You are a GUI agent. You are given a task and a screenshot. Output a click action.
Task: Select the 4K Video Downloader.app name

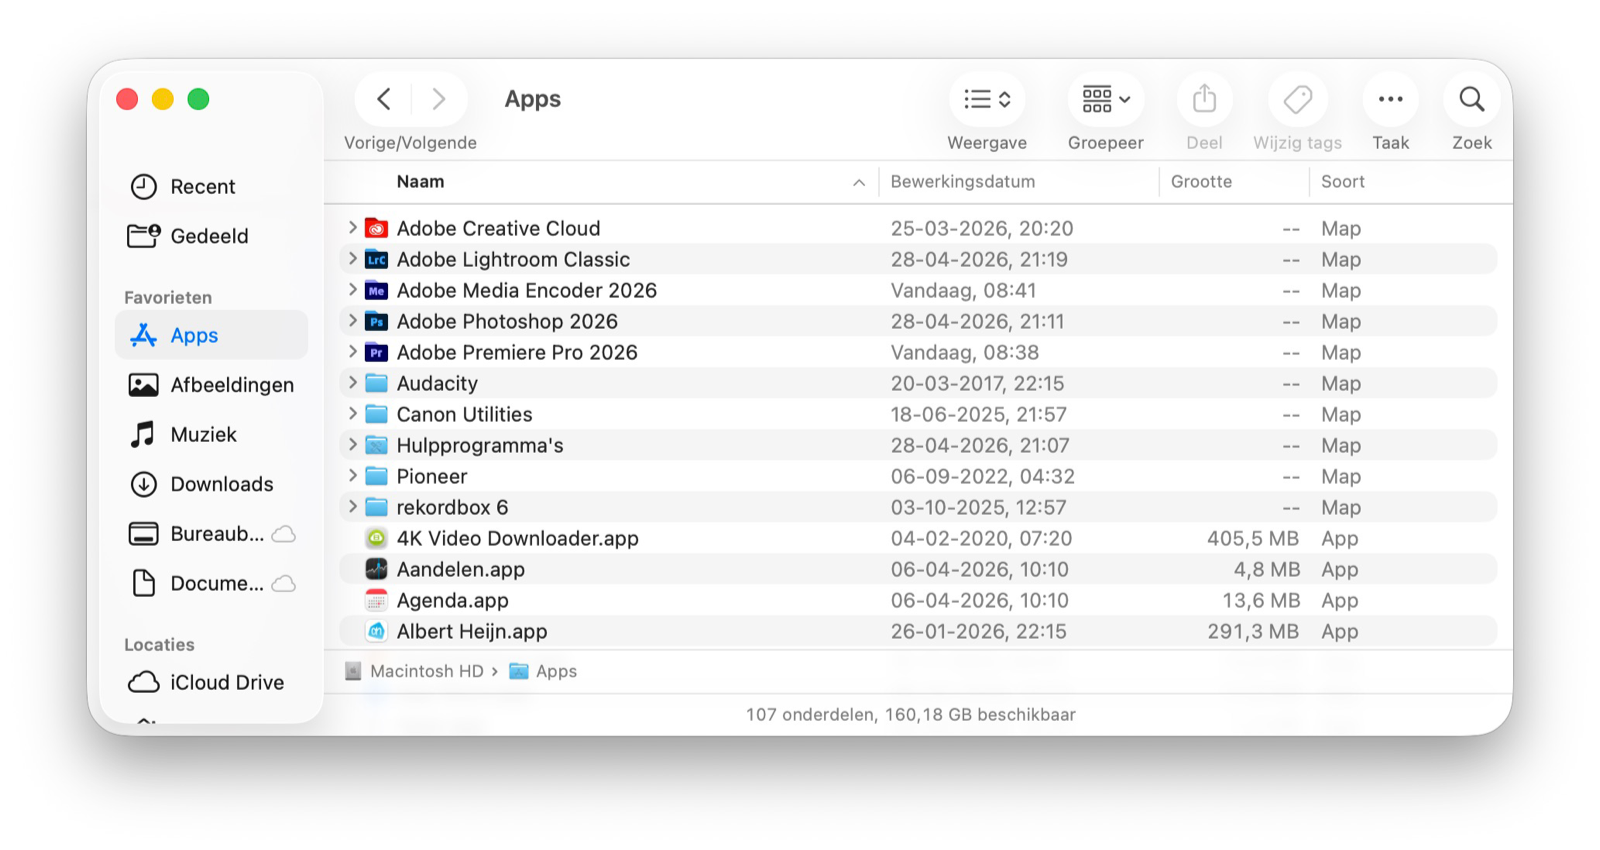517,538
